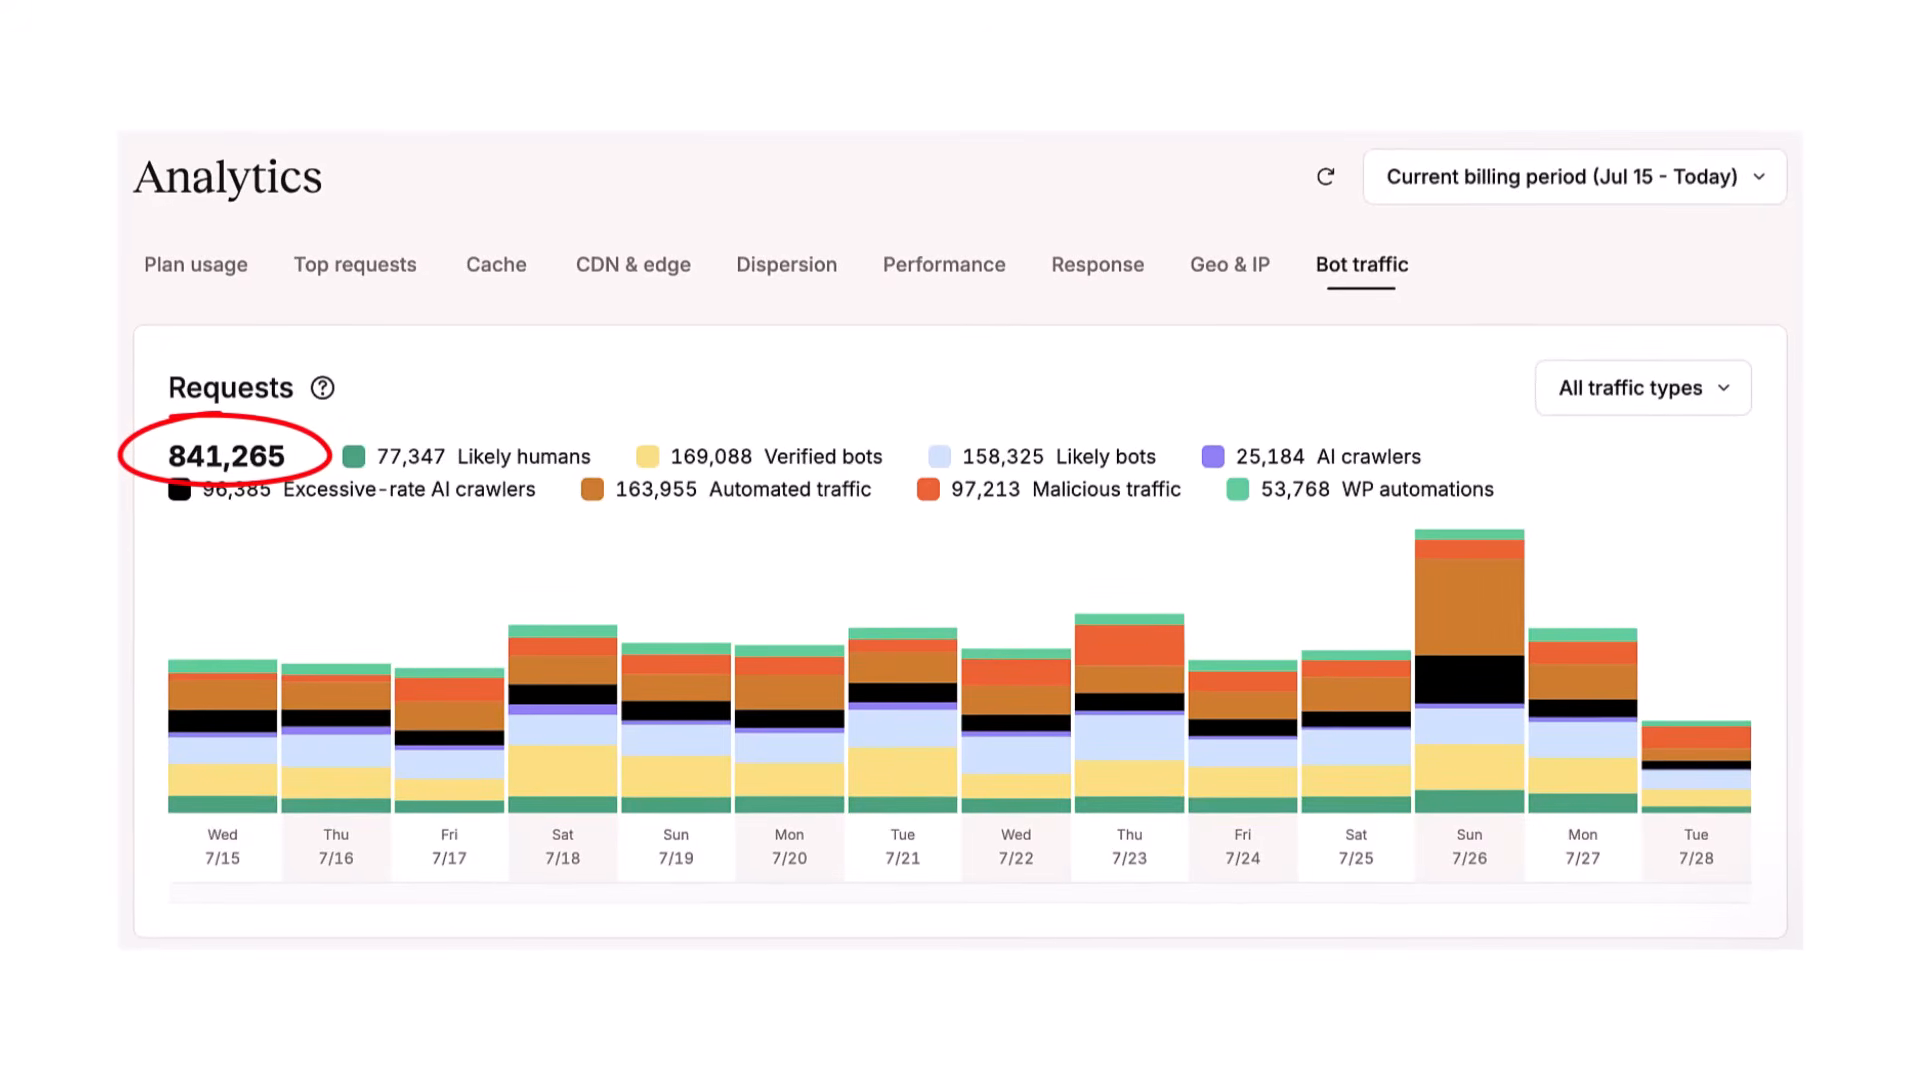Switch to the Response tab
1920x1080 pixels.
coord(1097,265)
